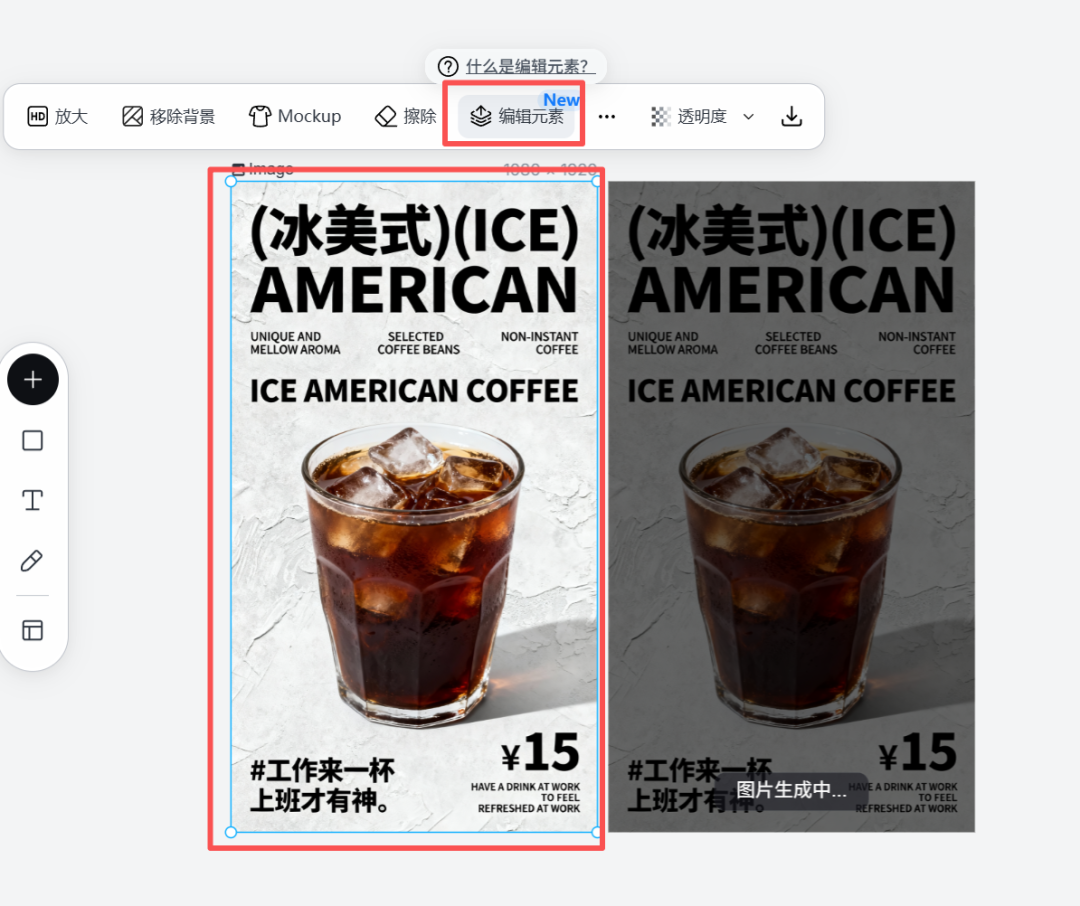Click the checkered transparency swatch icon

[661, 116]
